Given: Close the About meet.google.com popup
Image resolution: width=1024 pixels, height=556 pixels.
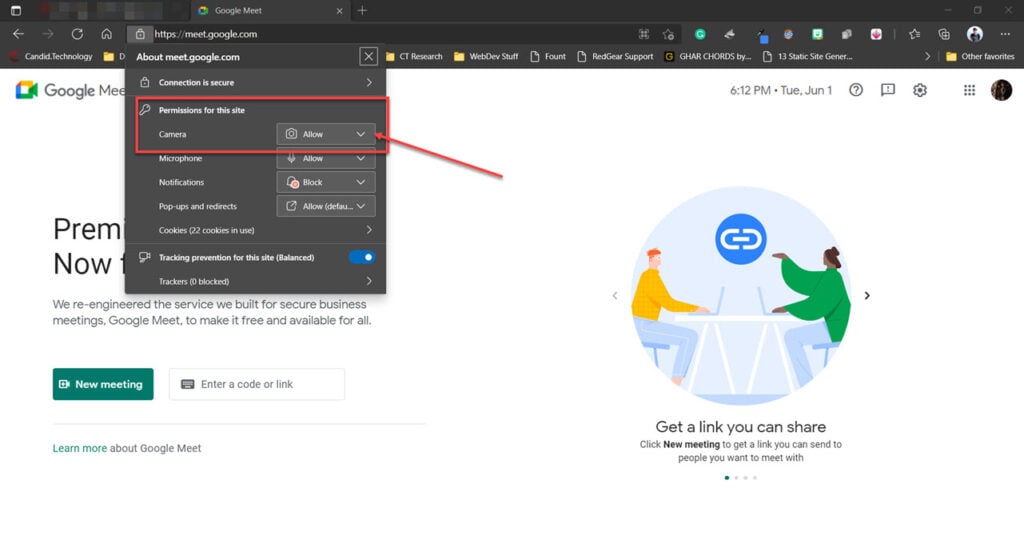Looking at the screenshot, I should pyautogui.click(x=368, y=57).
